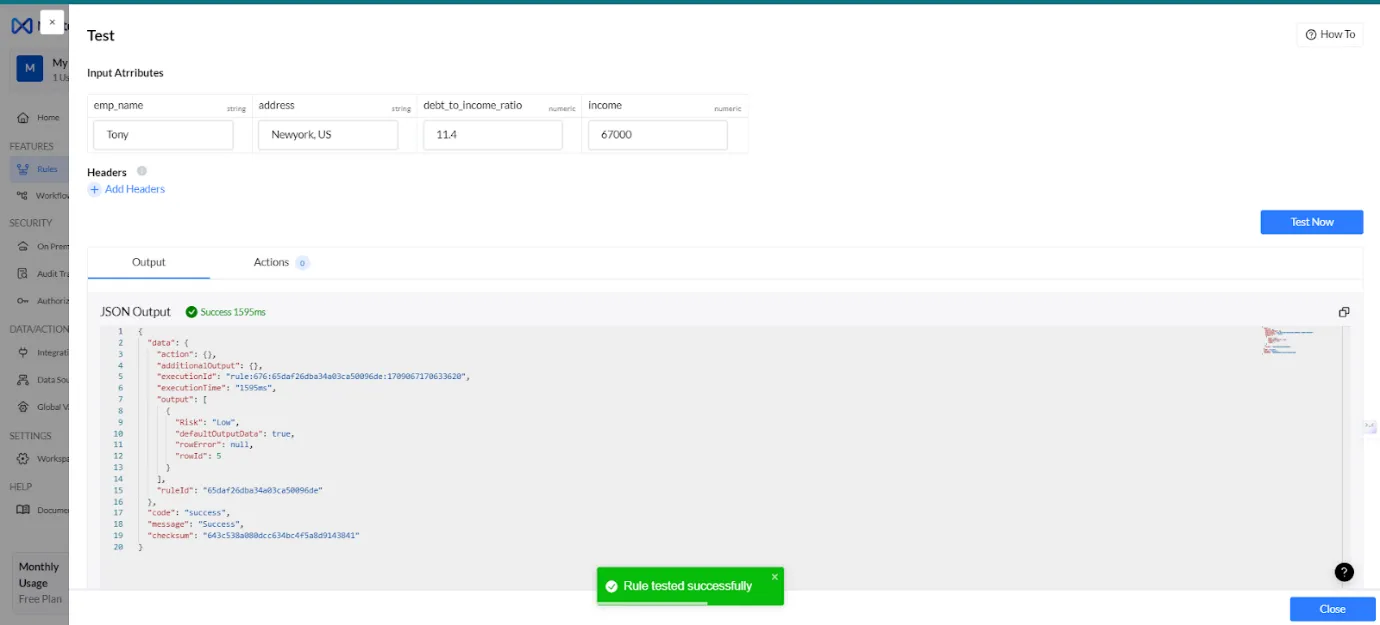This screenshot has height=625, width=1380.
Task: Switch to the Actions tab
Action: tap(271, 262)
